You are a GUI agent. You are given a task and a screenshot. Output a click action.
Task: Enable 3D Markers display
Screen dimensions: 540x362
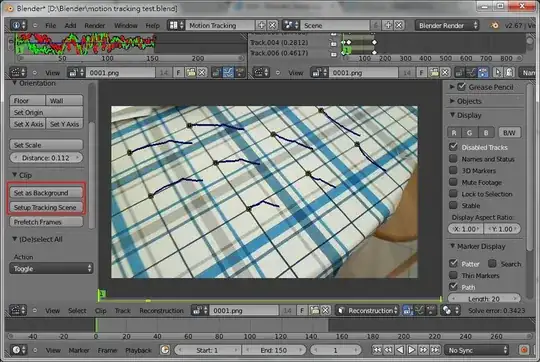point(454,170)
